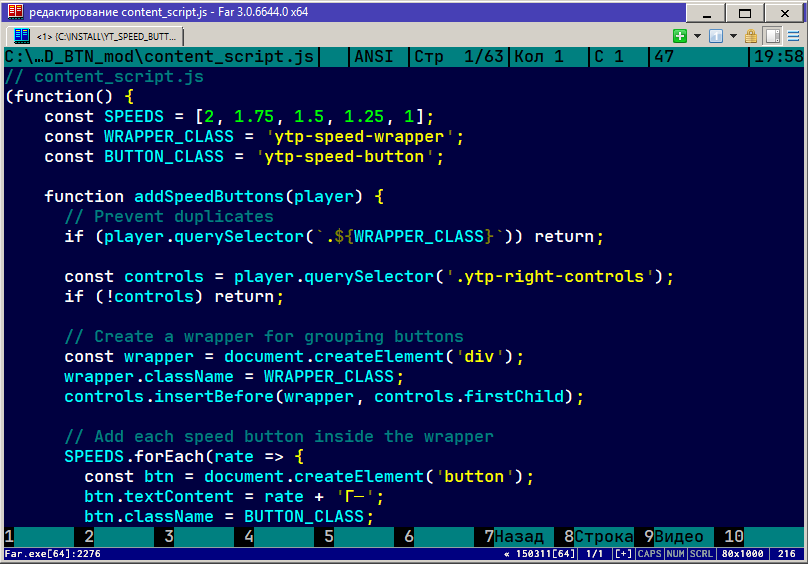Click the file path content_script.js in header

click(159, 56)
